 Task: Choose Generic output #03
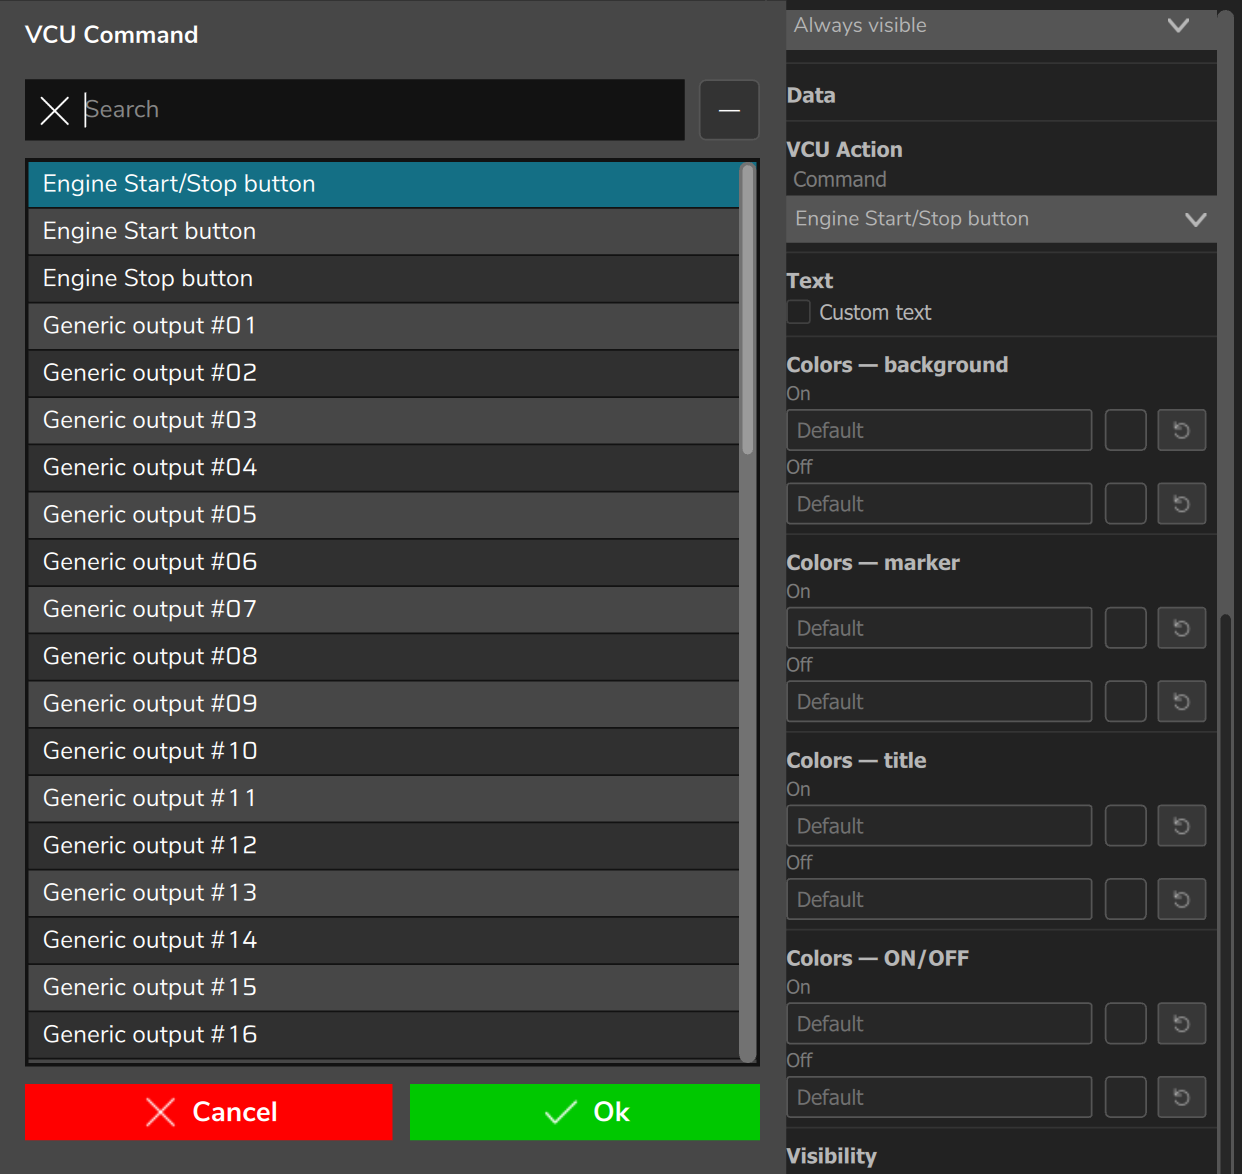(384, 420)
